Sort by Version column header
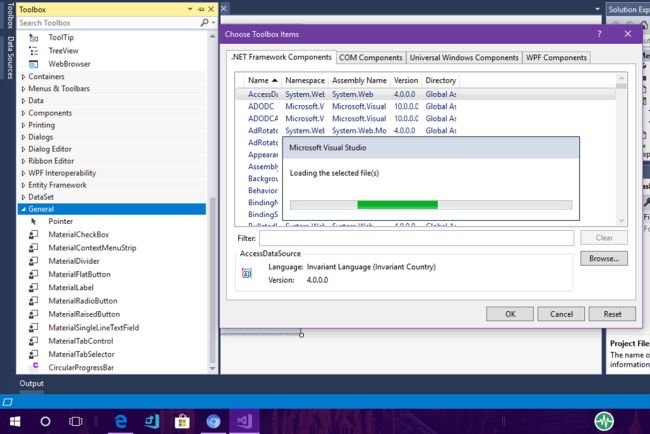This screenshot has width=650, height=434. (406, 80)
